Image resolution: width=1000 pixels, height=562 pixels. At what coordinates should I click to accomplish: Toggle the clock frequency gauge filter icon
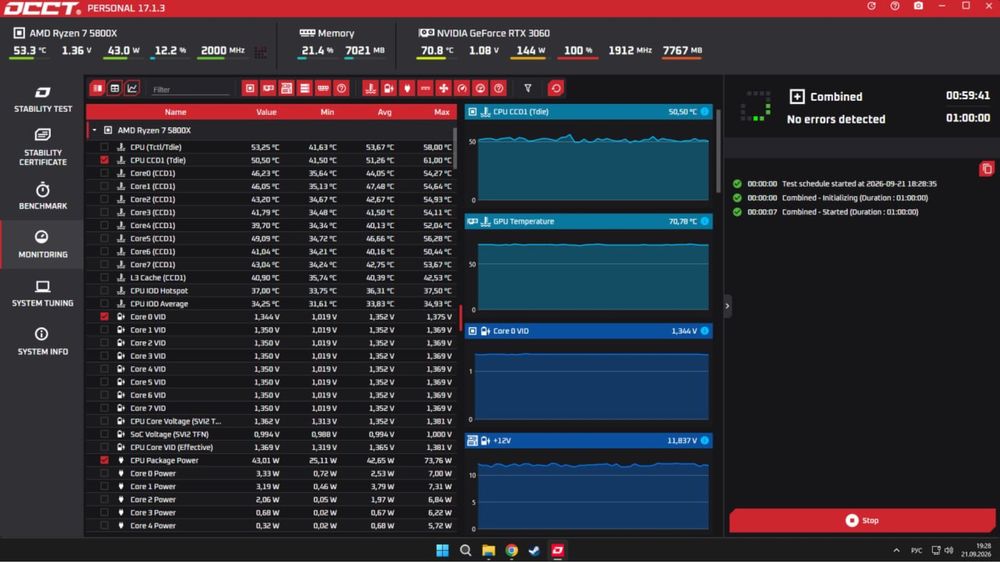click(462, 89)
